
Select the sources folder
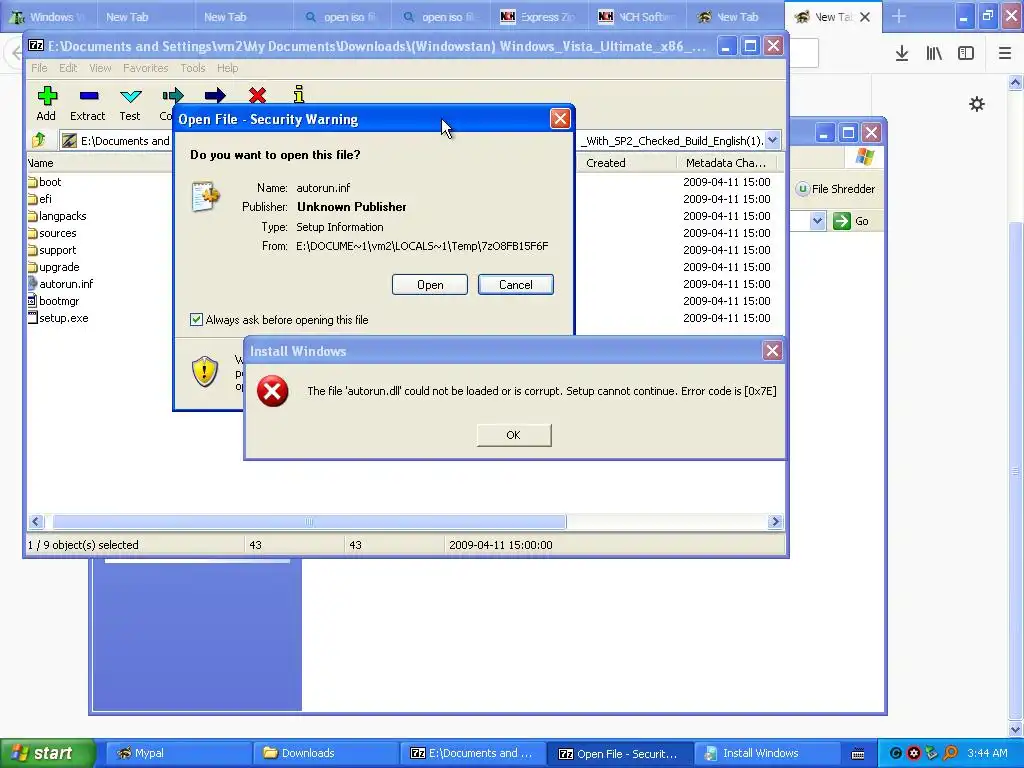coord(52,232)
